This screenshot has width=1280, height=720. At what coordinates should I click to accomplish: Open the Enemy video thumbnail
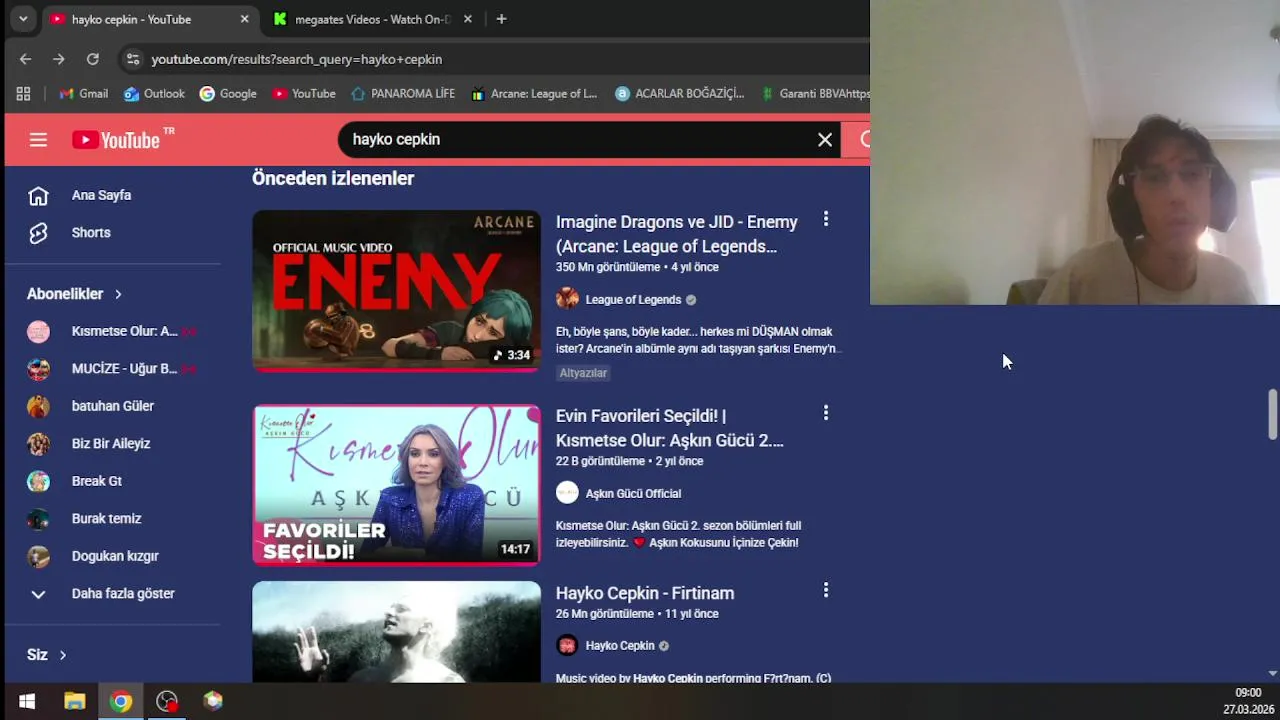(x=396, y=290)
